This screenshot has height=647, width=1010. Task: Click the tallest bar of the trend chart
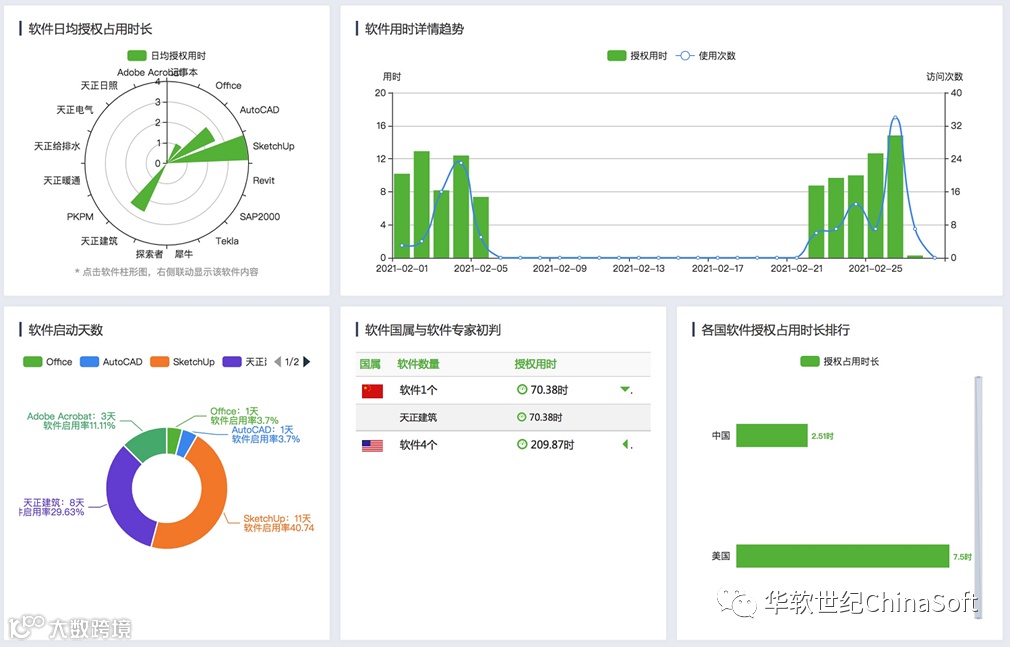tap(895, 197)
